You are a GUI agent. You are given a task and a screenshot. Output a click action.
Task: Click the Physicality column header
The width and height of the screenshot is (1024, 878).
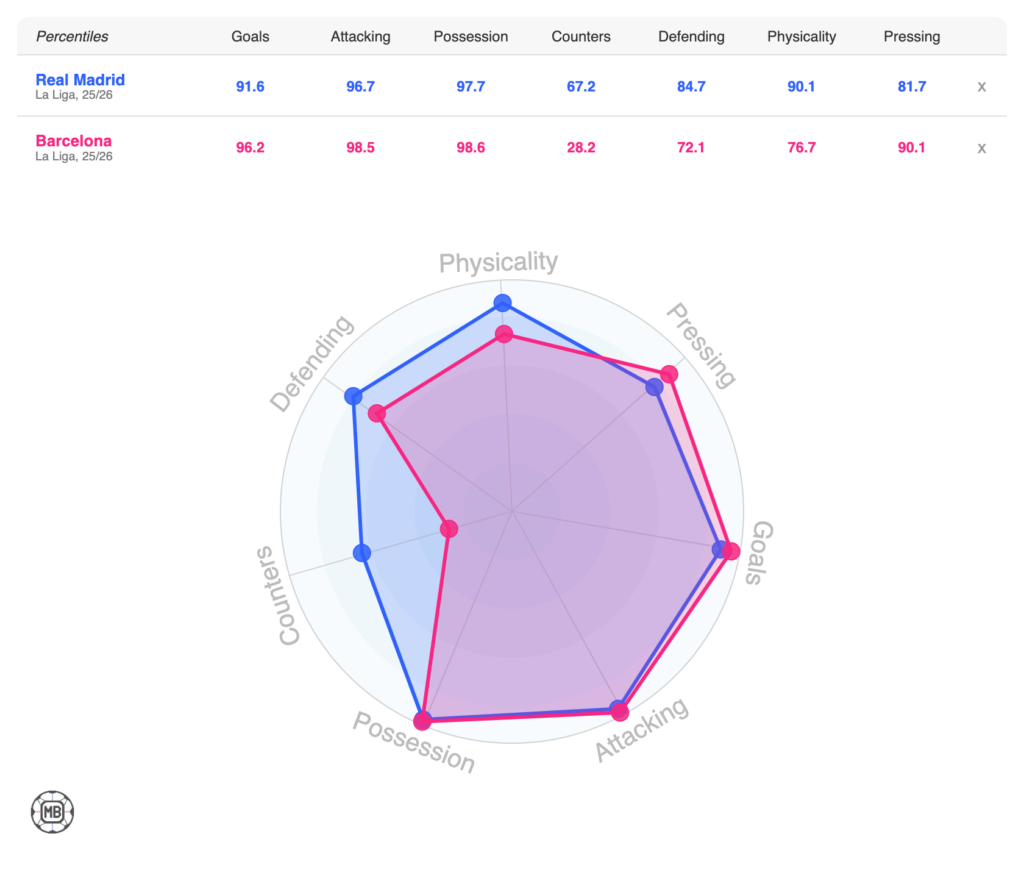tap(801, 37)
